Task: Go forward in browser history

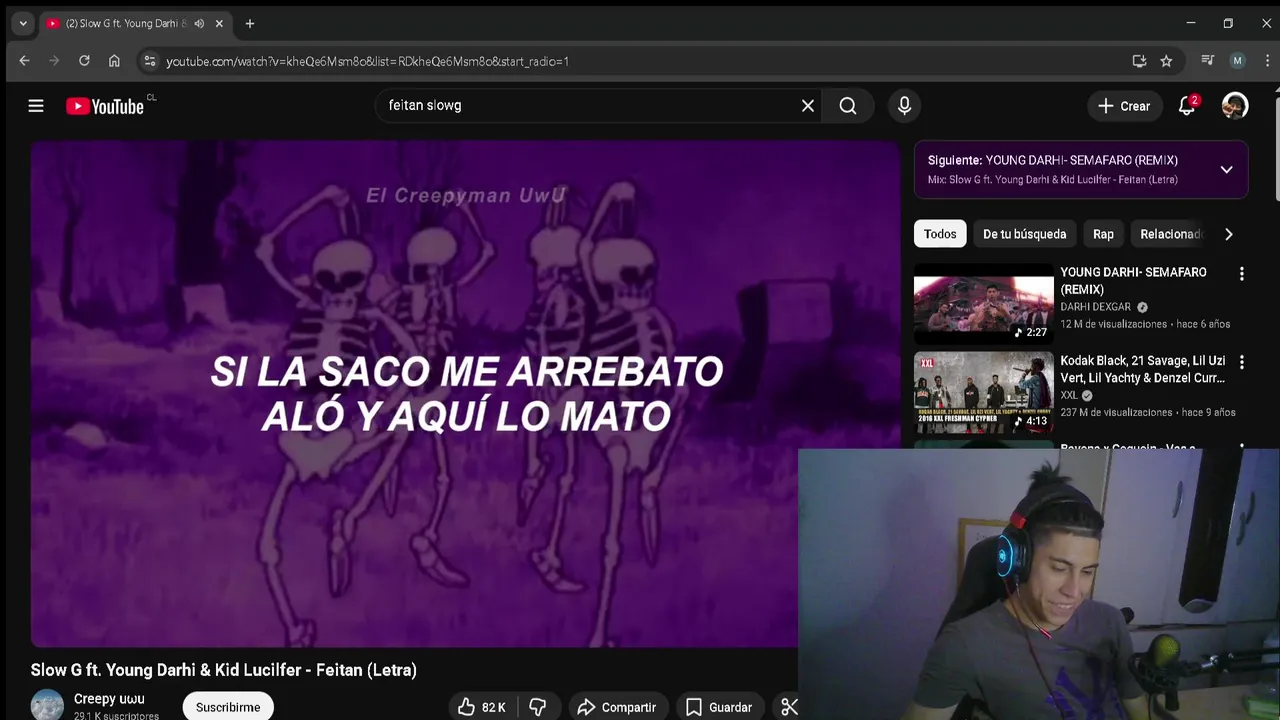Action: (x=54, y=61)
